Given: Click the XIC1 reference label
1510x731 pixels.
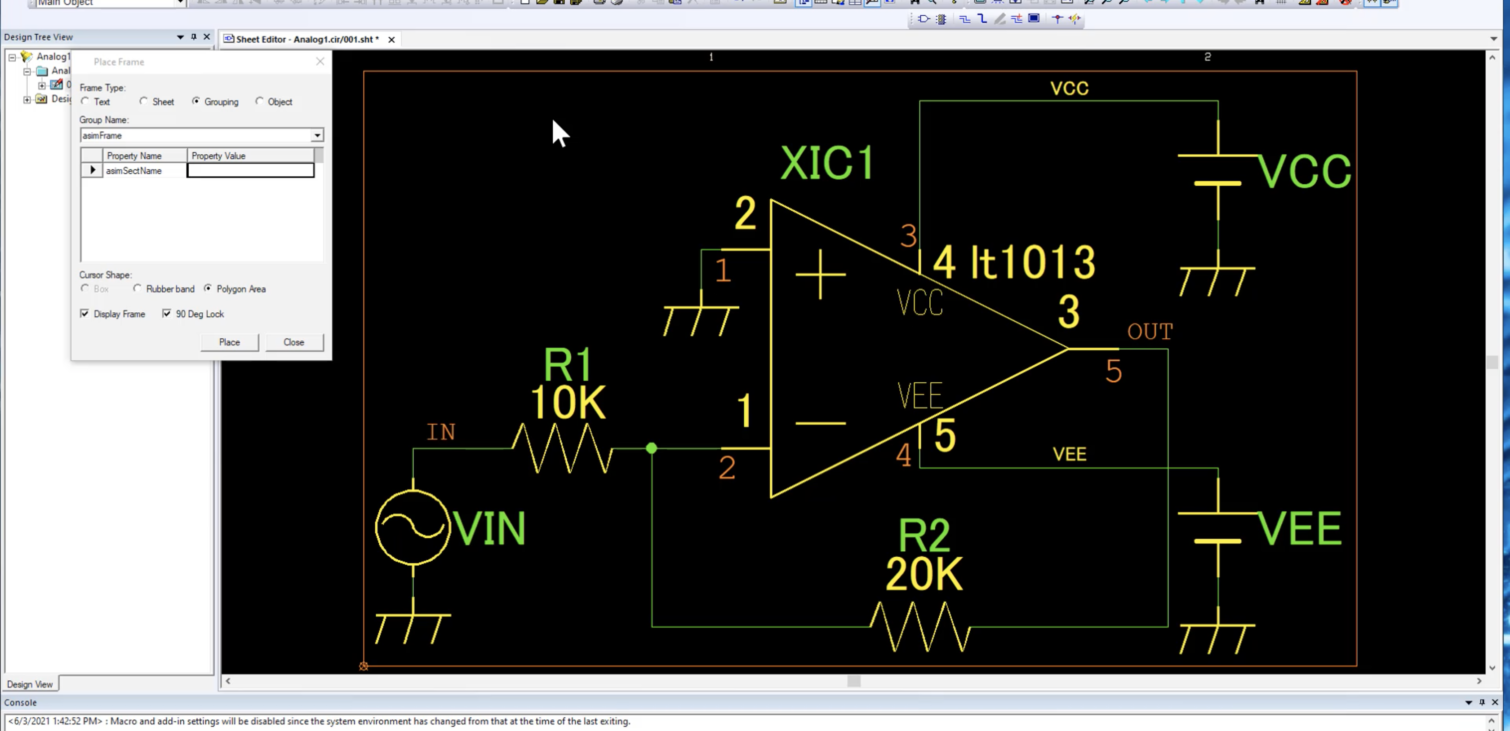Looking at the screenshot, I should point(827,163).
